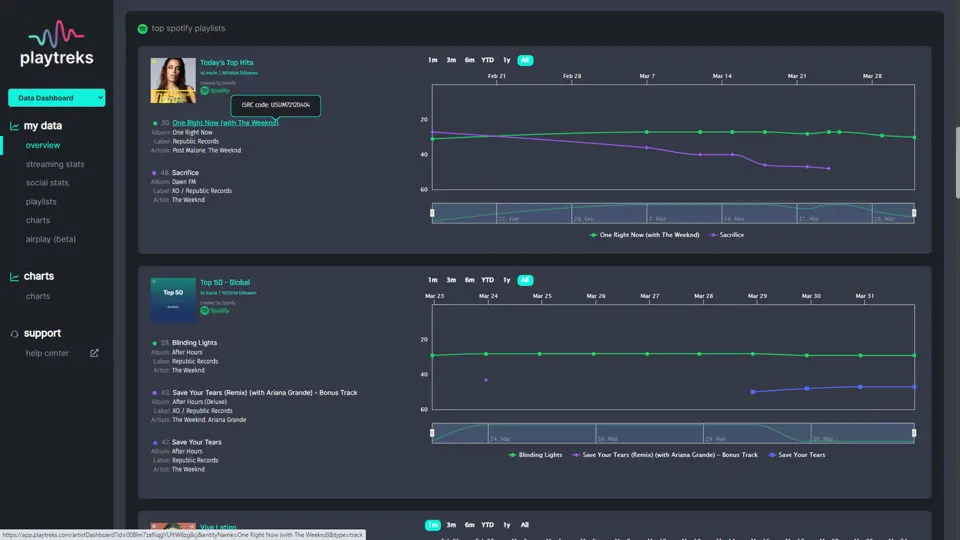The height and width of the screenshot is (540, 960).
Task: Click the charts section icon
Action: [14, 277]
